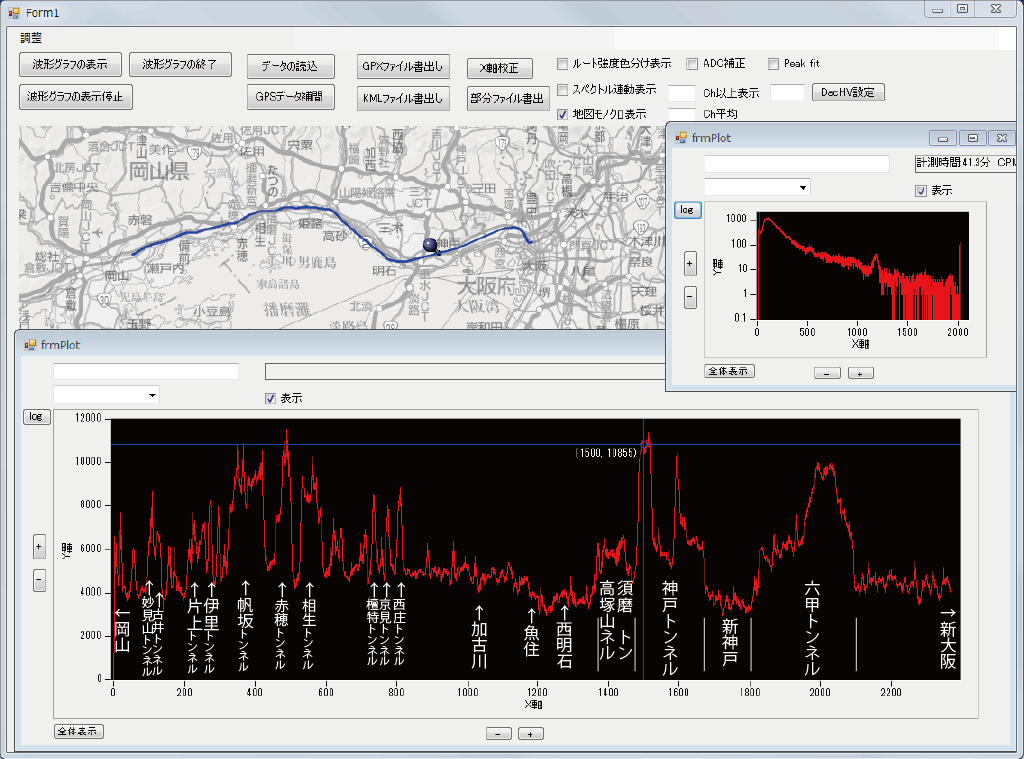
Task: Enable ルート強度色分け表示 checkbox
Action: [x=562, y=64]
